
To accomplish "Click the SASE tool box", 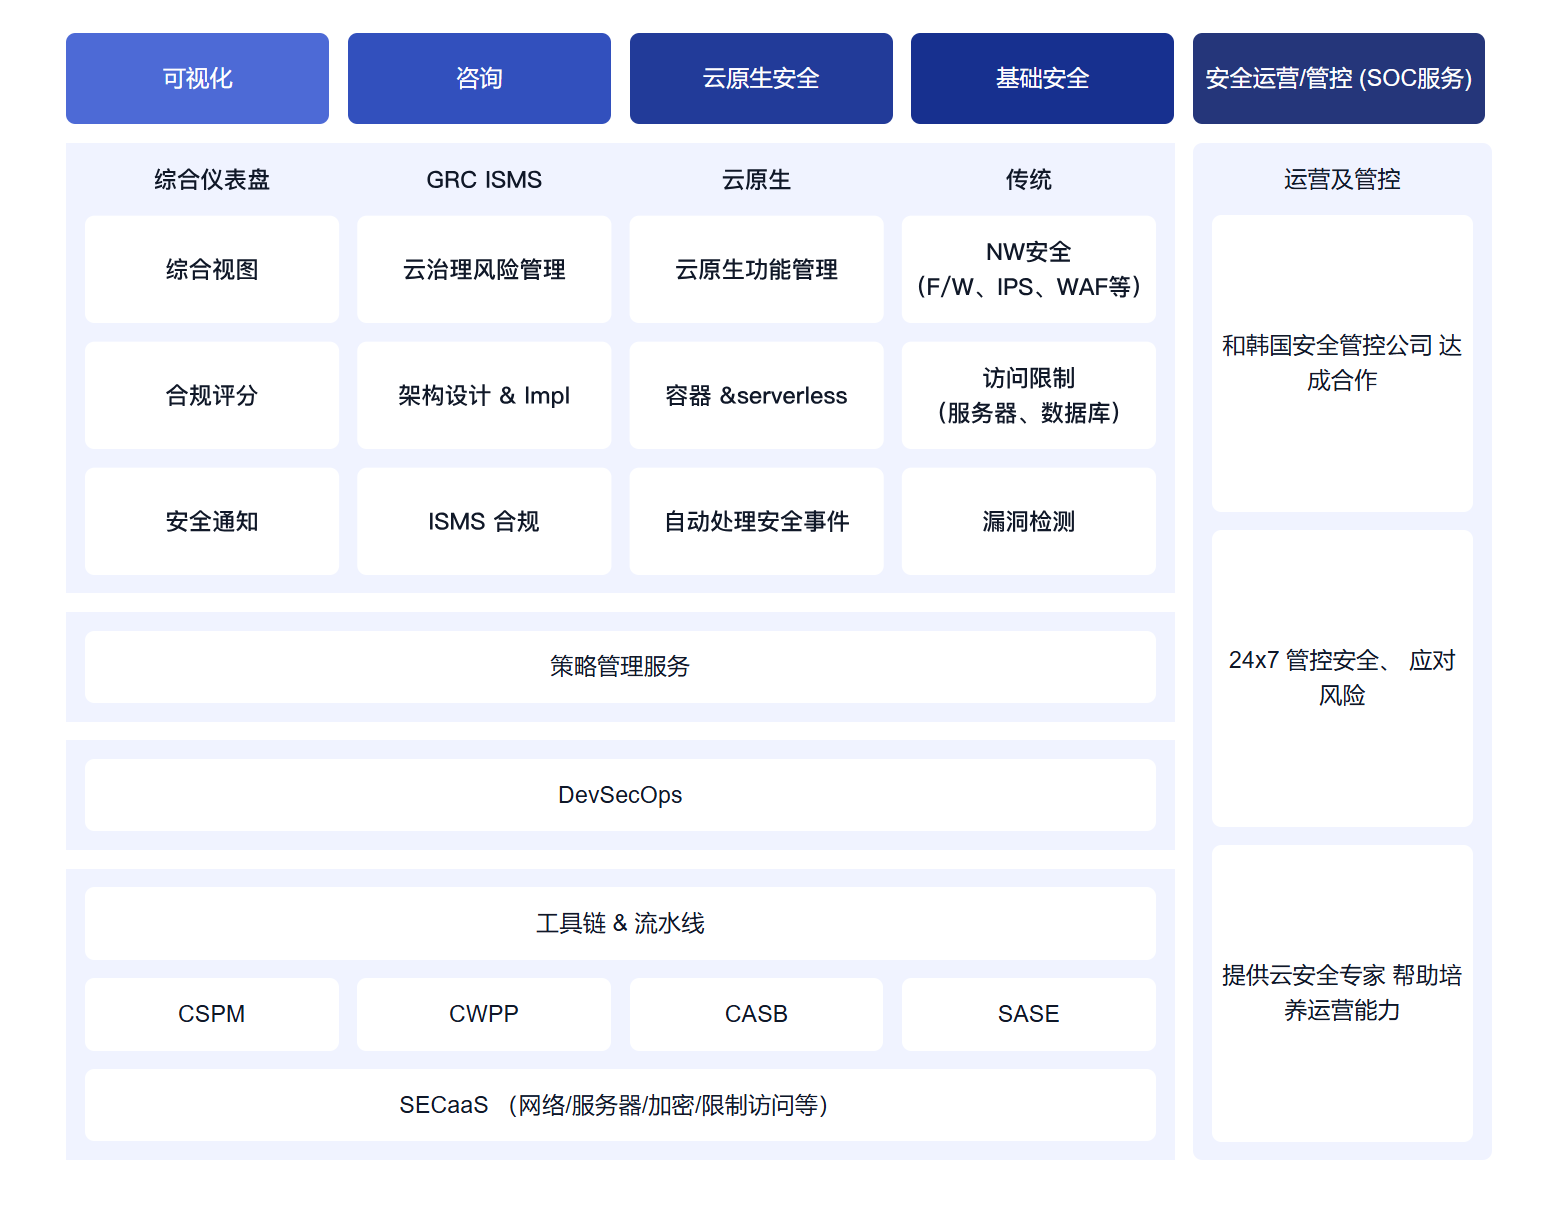I will click(1028, 1014).
